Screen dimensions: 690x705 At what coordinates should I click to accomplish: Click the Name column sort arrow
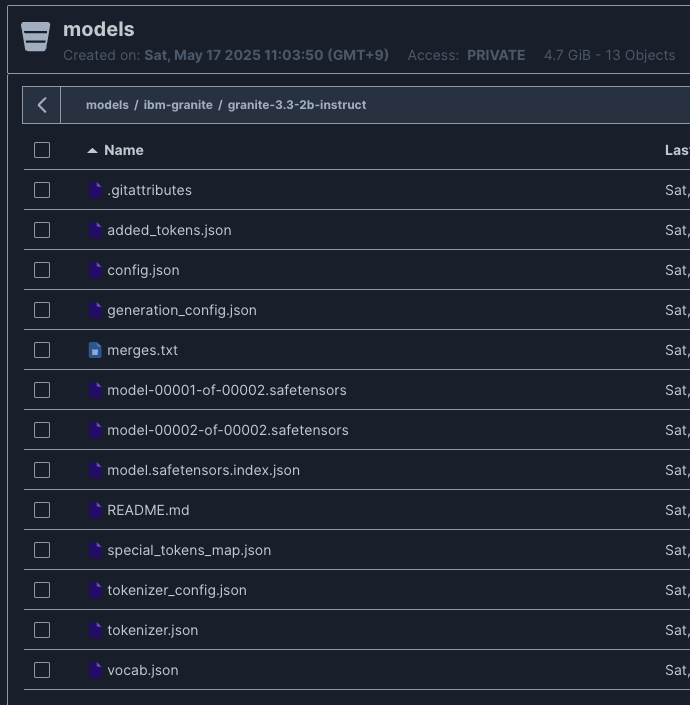pyautogui.click(x=92, y=150)
